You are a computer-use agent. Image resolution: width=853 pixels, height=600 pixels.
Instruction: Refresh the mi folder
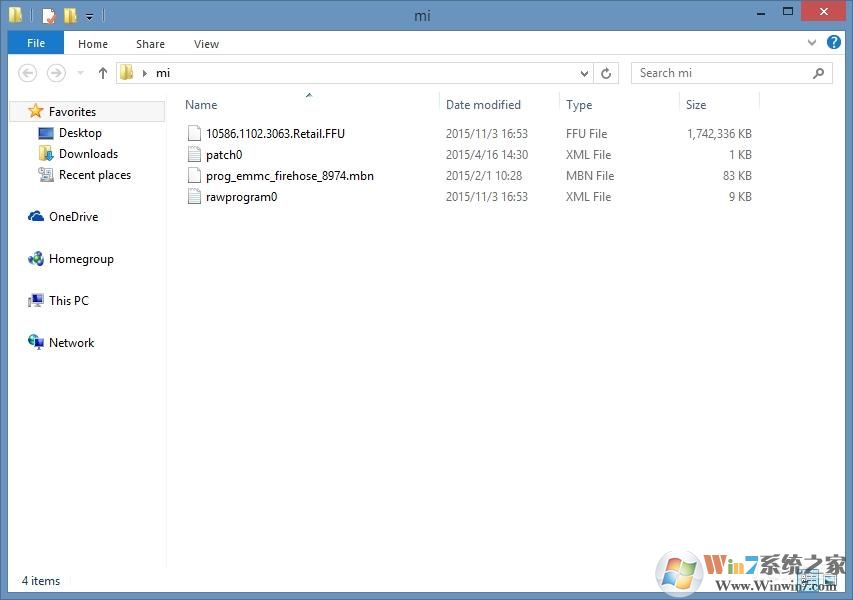[606, 73]
